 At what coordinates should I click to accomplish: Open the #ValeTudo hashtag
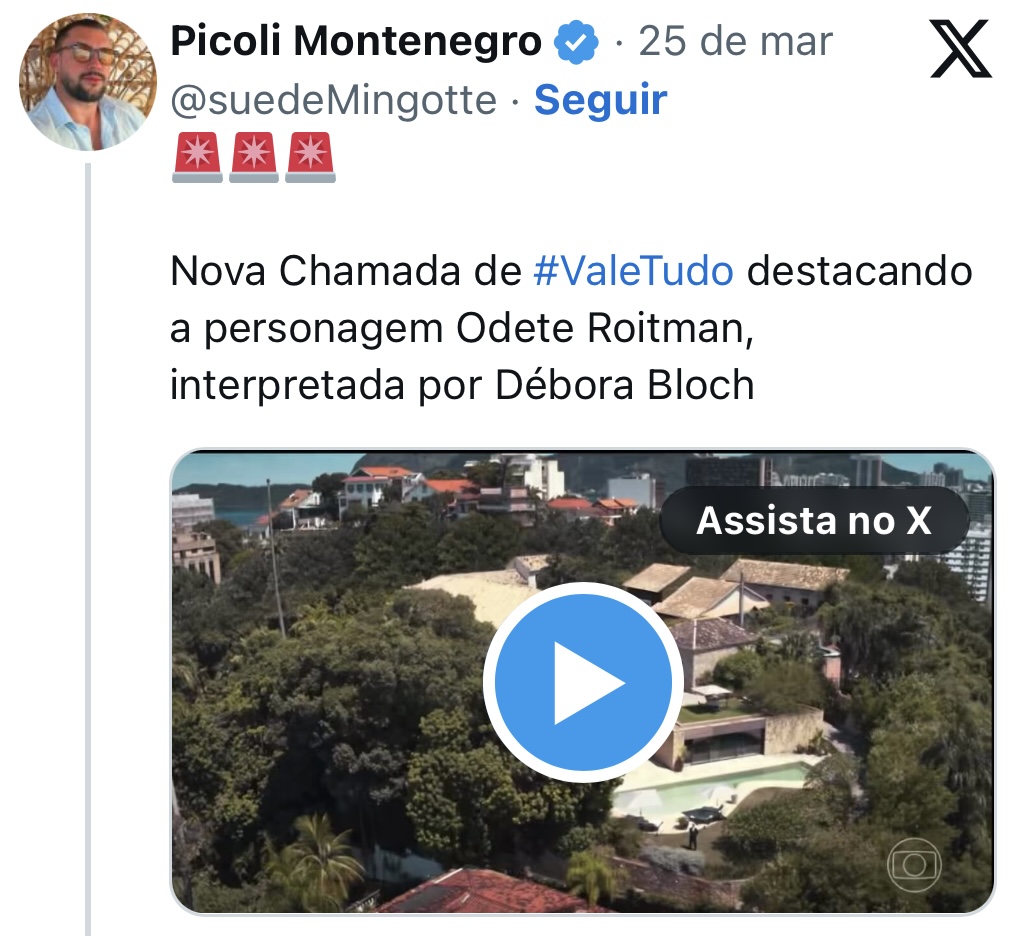[x=634, y=271]
